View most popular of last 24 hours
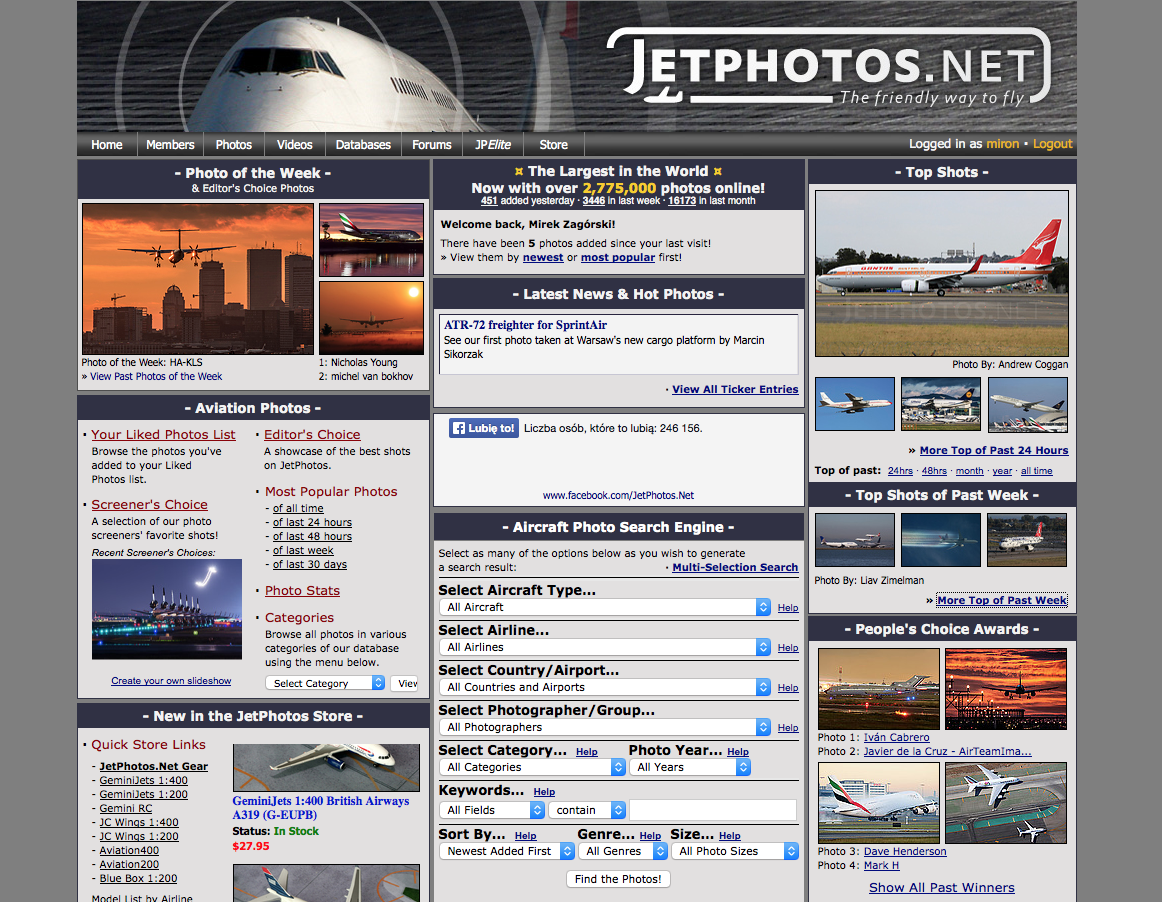 (312, 523)
